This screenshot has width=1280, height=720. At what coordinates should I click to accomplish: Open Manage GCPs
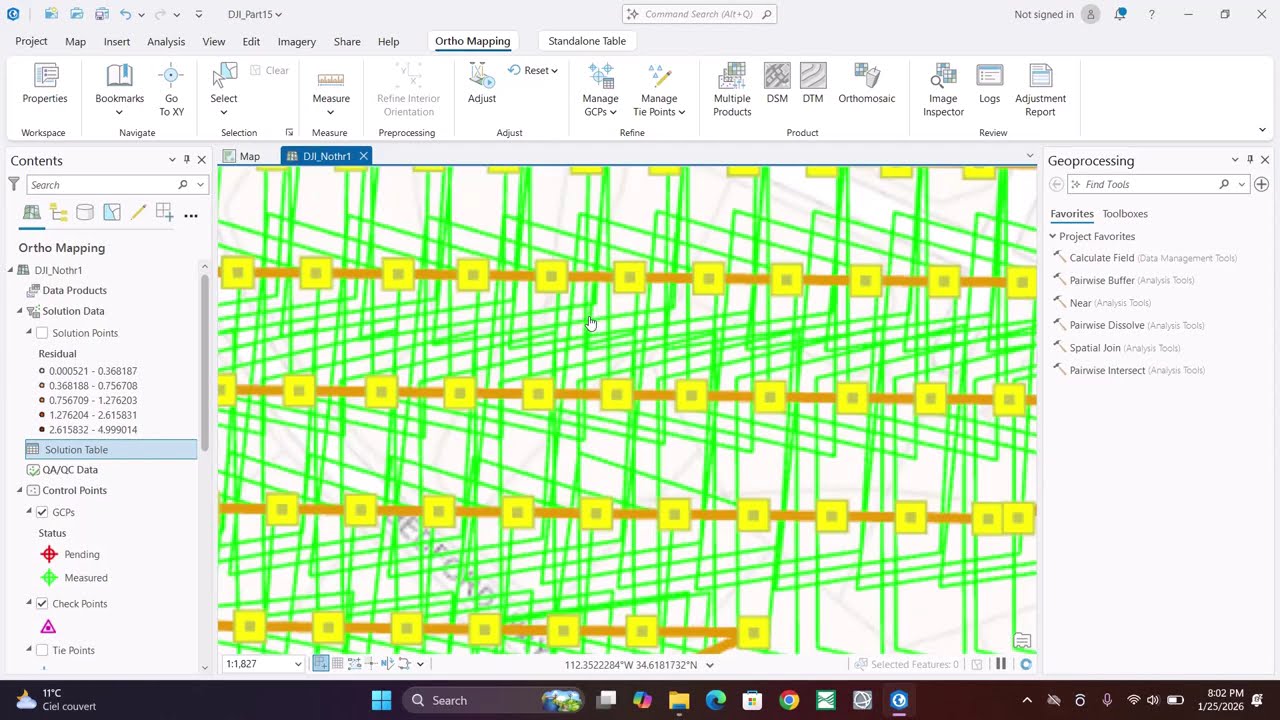tap(600, 90)
